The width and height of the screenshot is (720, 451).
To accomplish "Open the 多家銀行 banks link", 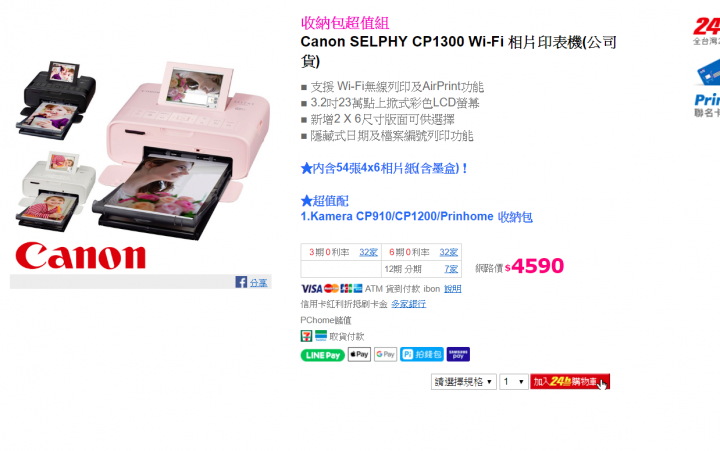I will 408,304.
